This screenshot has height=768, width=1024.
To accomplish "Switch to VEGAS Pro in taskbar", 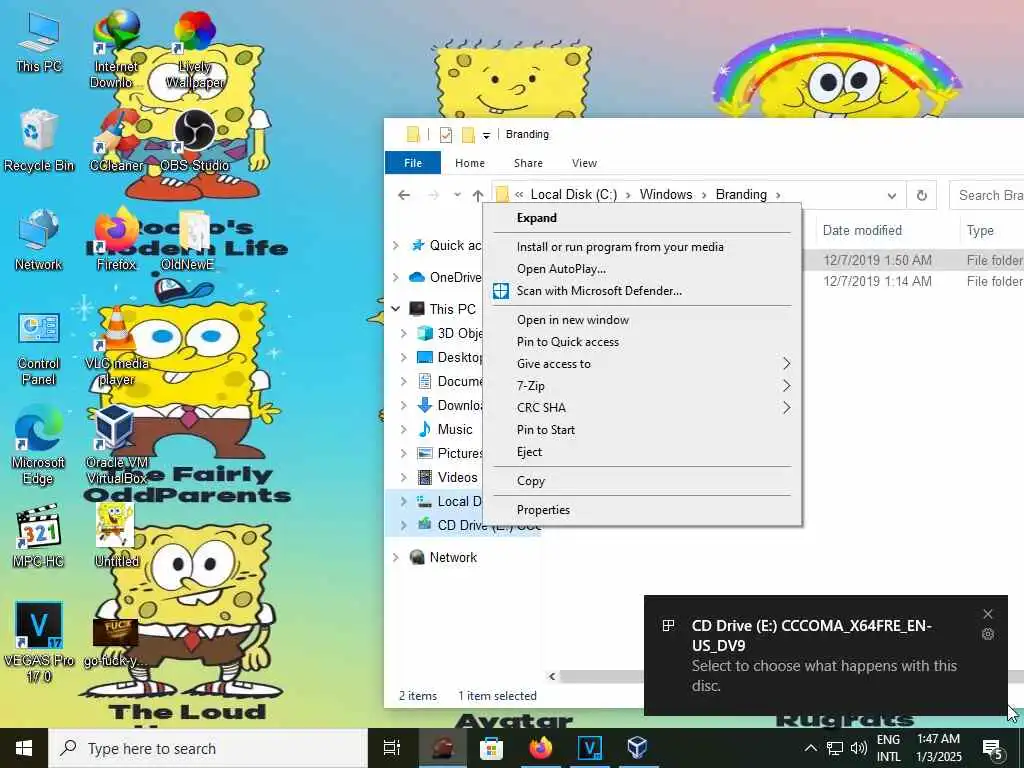I will (x=590, y=748).
